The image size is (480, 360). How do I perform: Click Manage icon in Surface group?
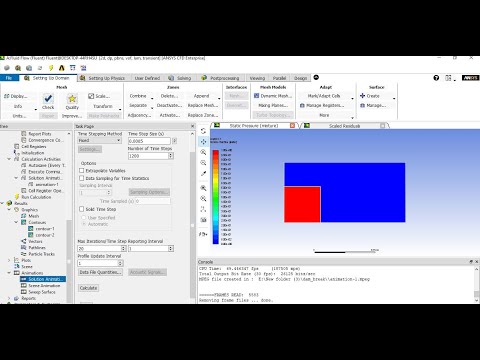(362, 105)
